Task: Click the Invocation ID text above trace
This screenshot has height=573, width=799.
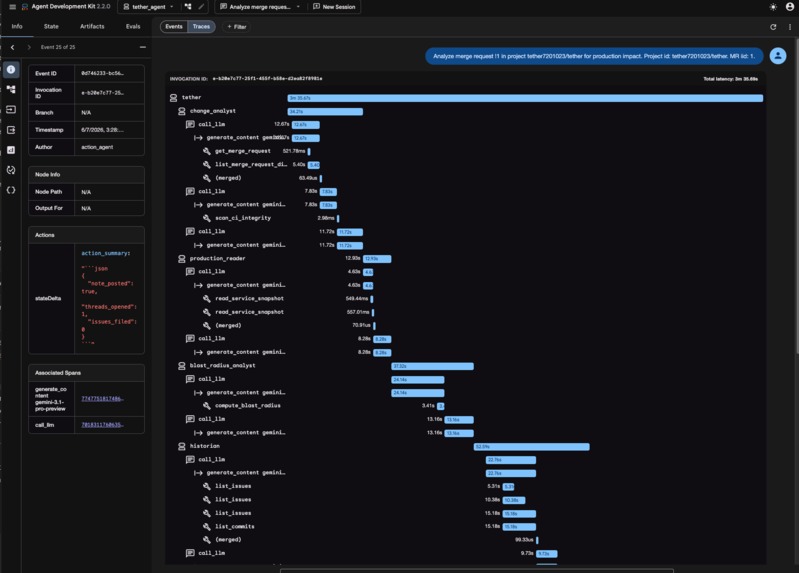Action: pyautogui.click(x=246, y=79)
